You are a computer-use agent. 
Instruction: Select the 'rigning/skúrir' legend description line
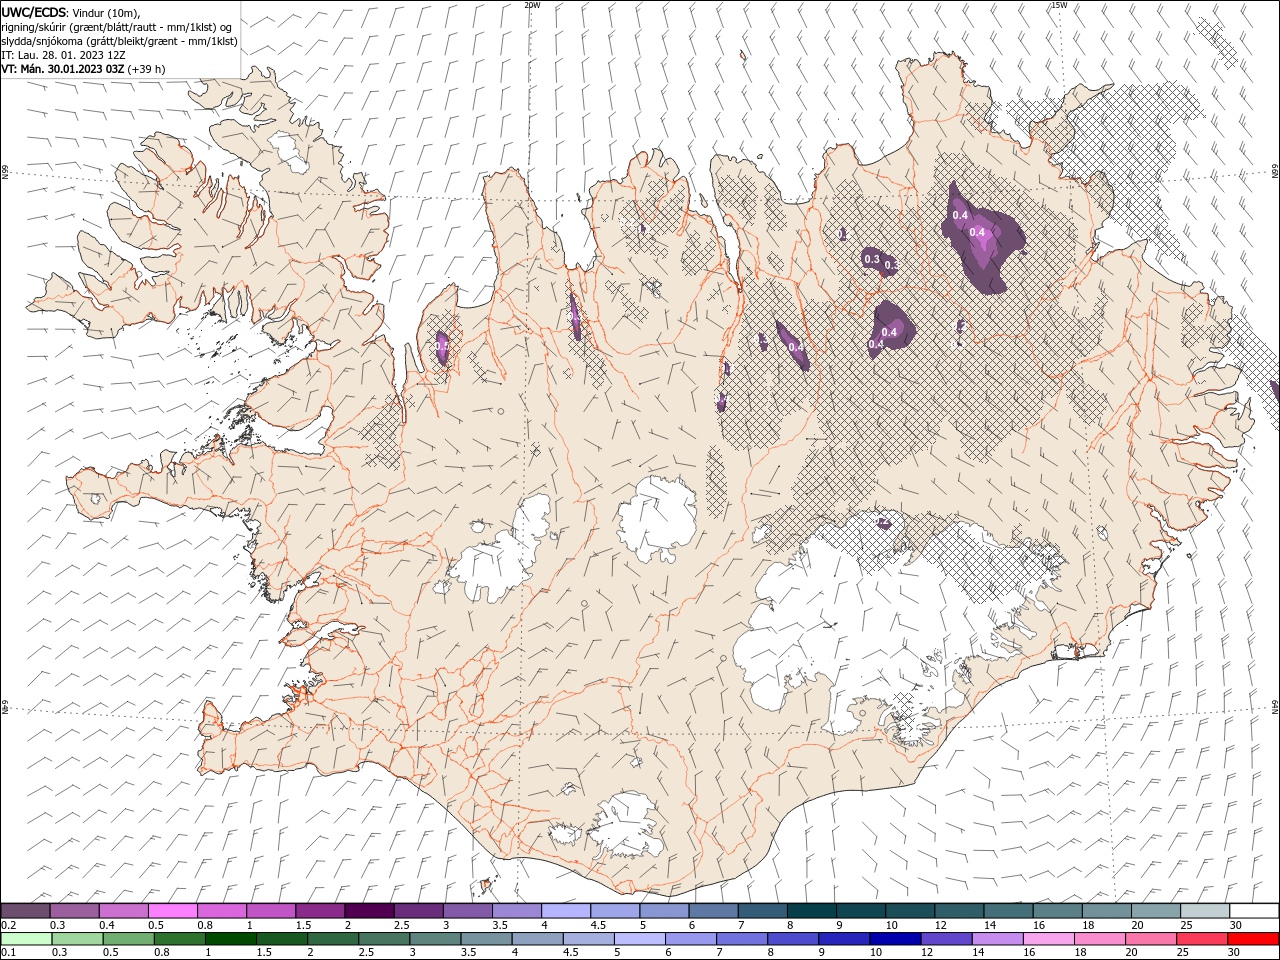(117, 26)
